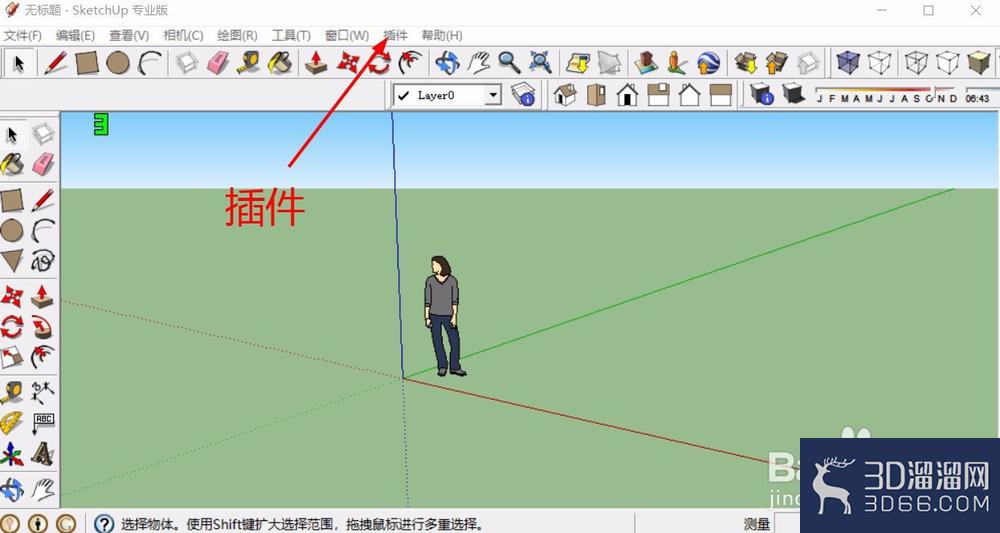Click the Add New Building icon
Screen dimensions: 1000x533
click(x=645, y=62)
